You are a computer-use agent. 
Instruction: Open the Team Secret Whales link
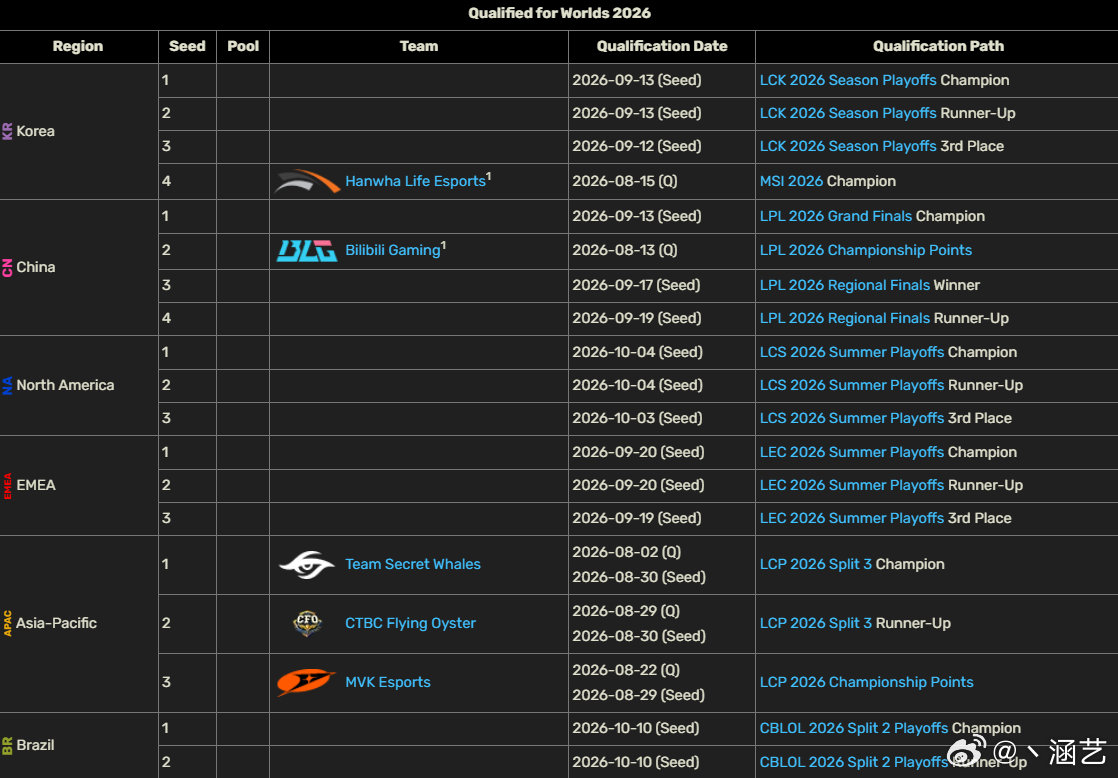(413, 564)
